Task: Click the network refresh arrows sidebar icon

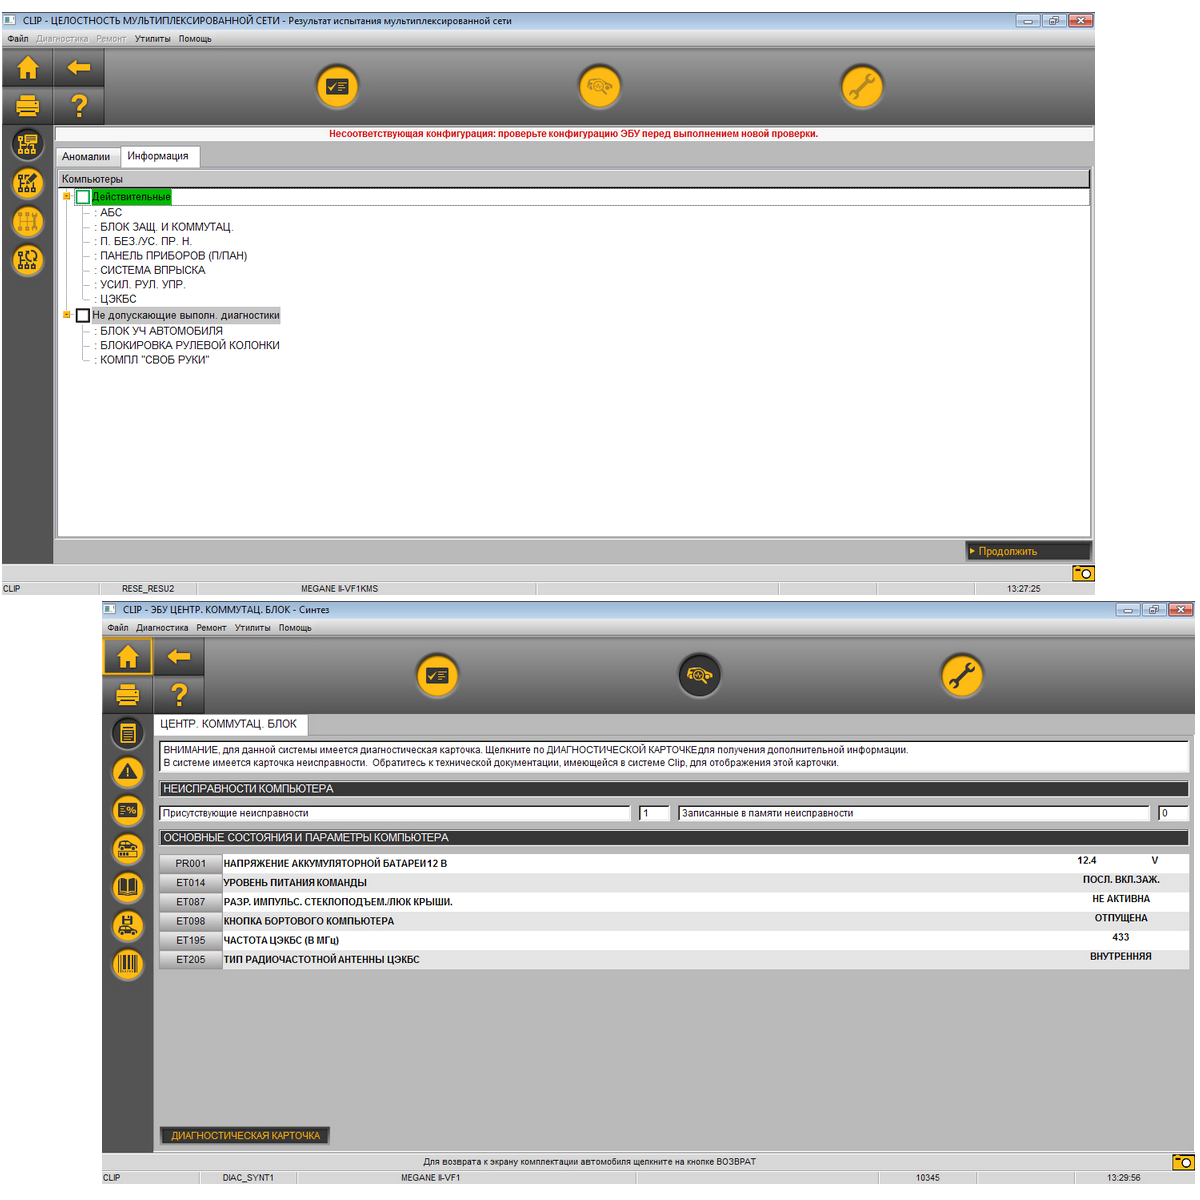Action: click(27, 260)
